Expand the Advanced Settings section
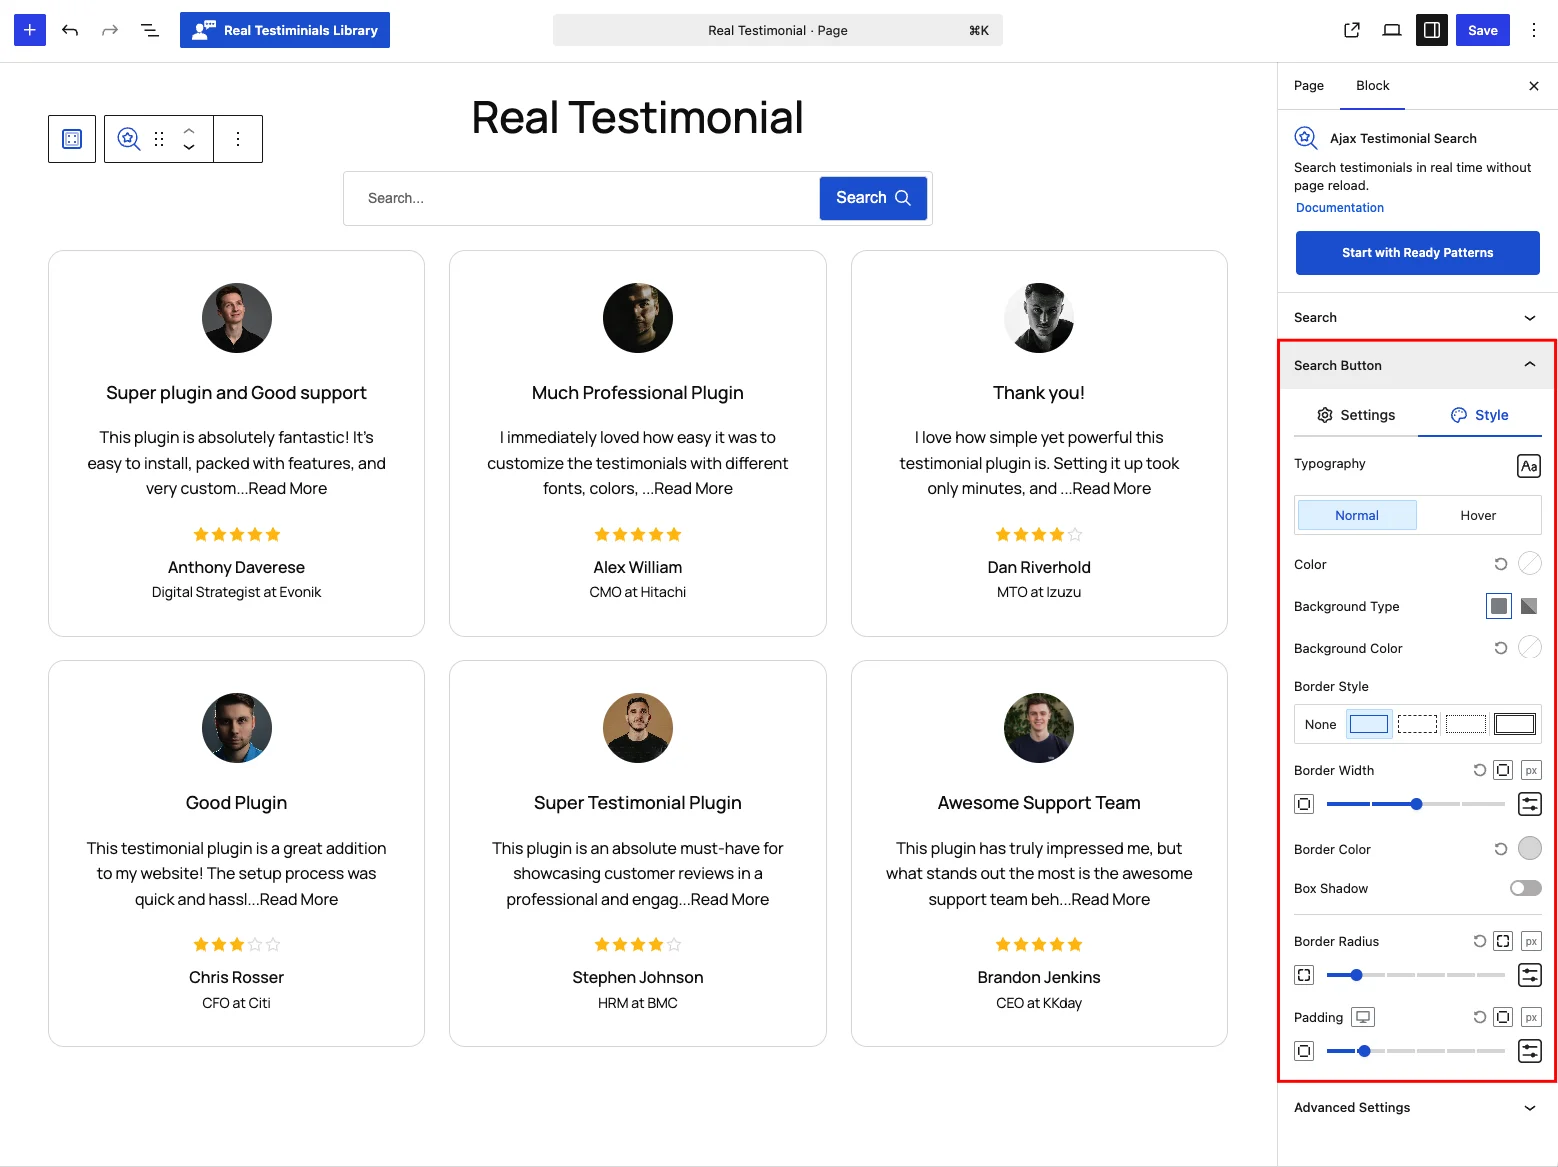 point(1416,1108)
